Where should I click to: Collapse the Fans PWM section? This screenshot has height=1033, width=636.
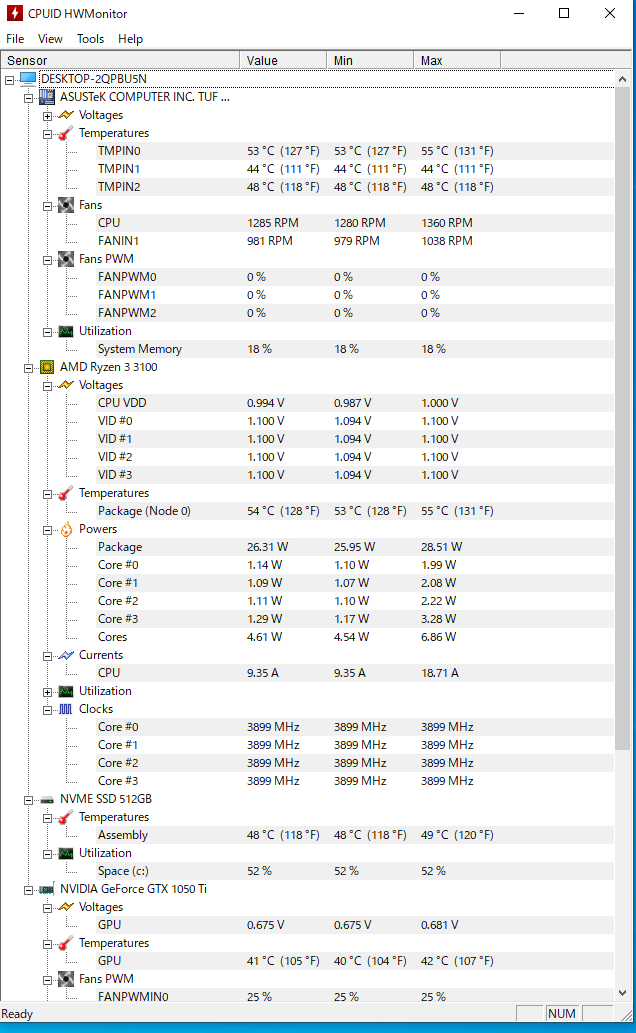click(x=47, y=259)
